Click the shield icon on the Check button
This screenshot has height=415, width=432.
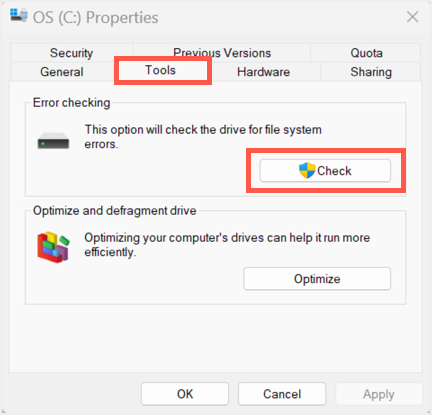click(307, 171)
